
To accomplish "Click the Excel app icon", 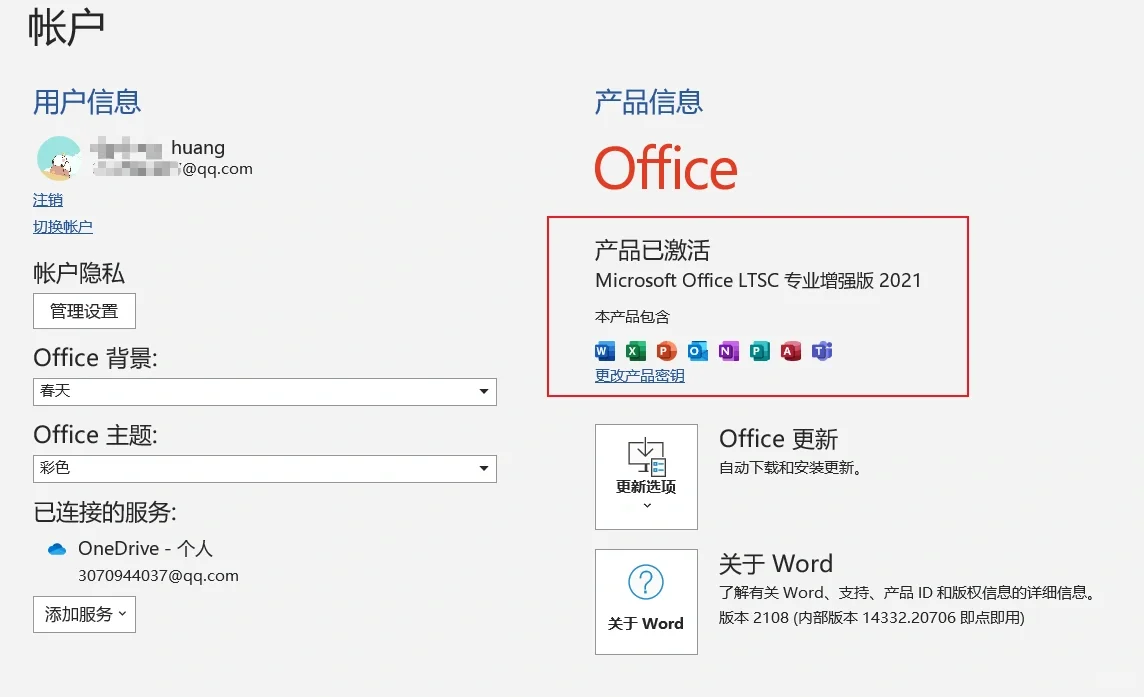I will (x=635, y=352).
